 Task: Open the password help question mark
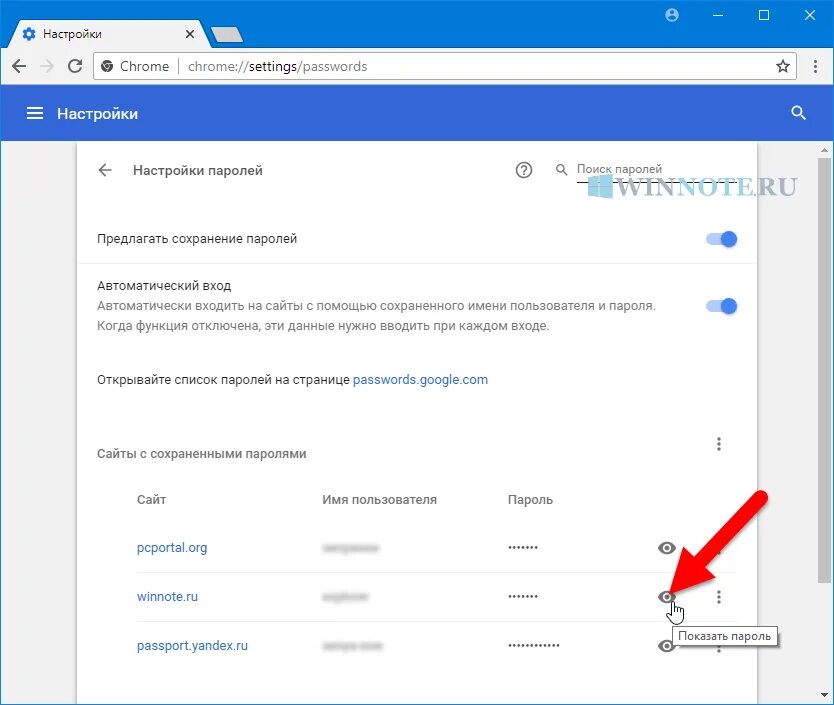point(523,170)
